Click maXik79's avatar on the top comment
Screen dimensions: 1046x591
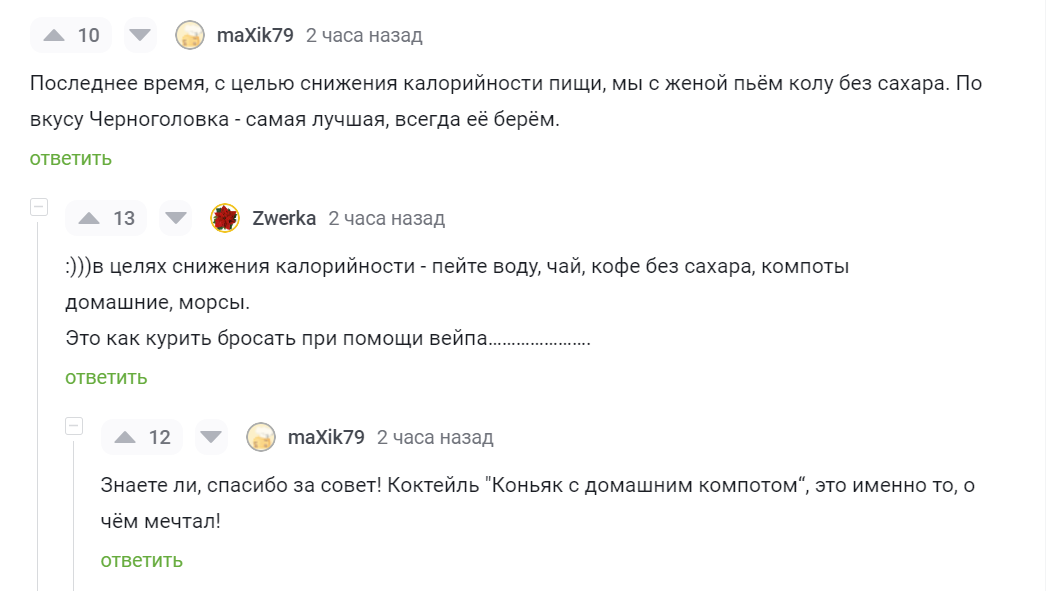pyautogui.click(x=189, y=34)
